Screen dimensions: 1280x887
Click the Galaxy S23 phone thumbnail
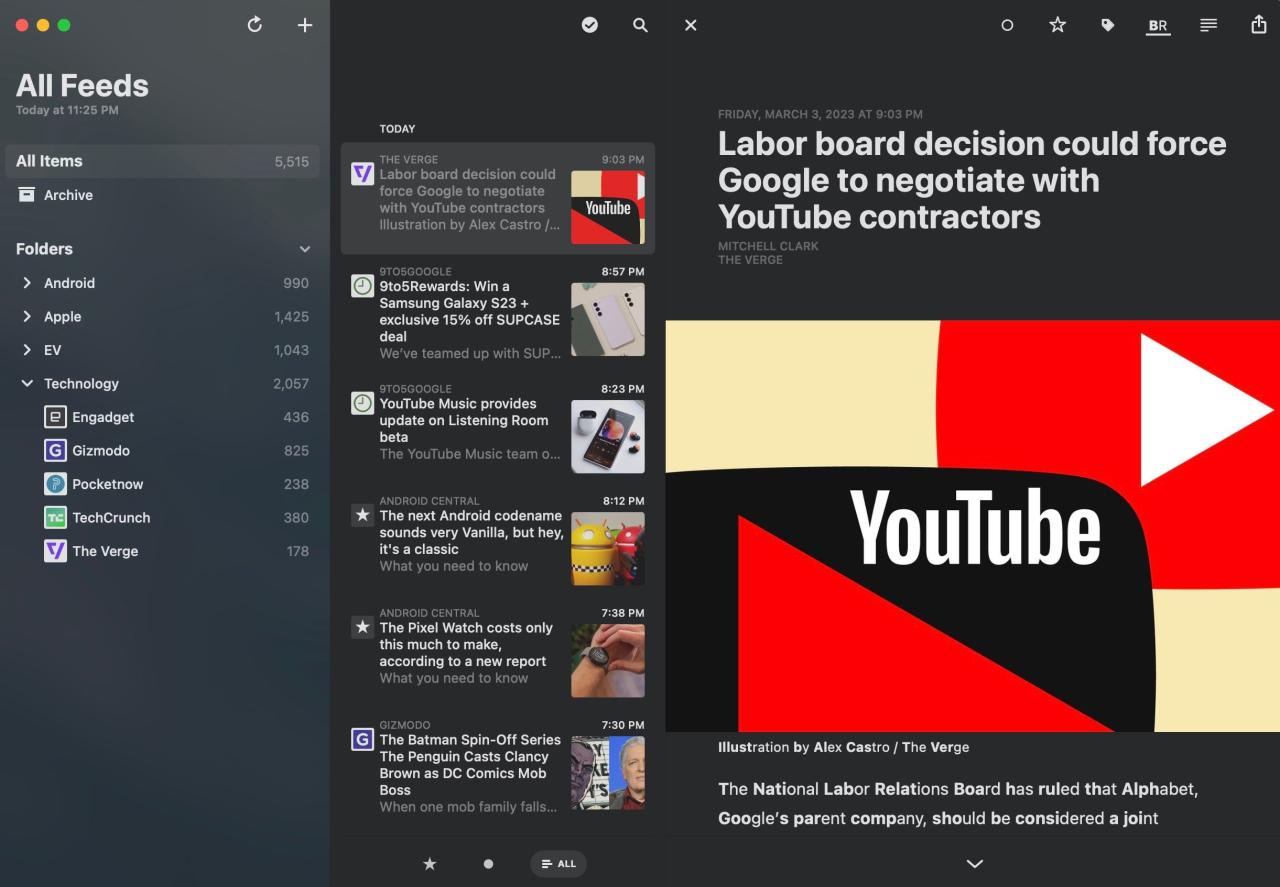[608, 319]
